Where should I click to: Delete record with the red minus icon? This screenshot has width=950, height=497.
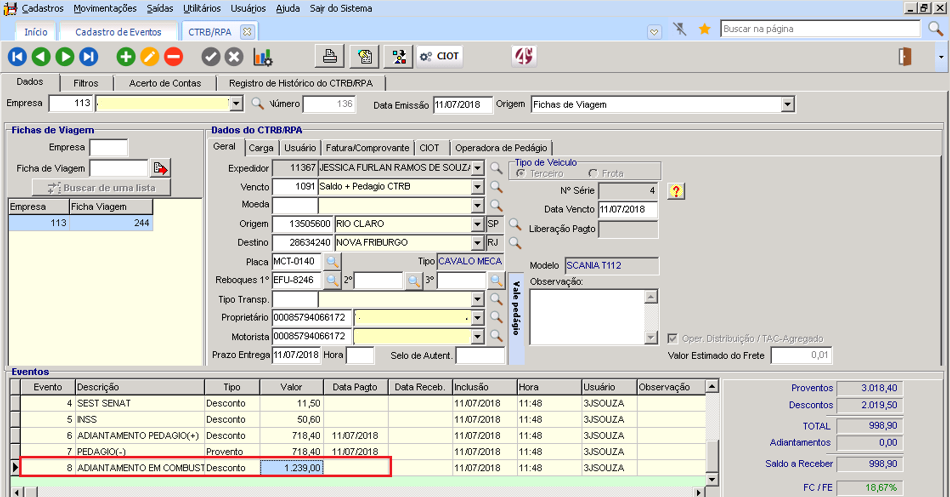(x=173, y=57)
